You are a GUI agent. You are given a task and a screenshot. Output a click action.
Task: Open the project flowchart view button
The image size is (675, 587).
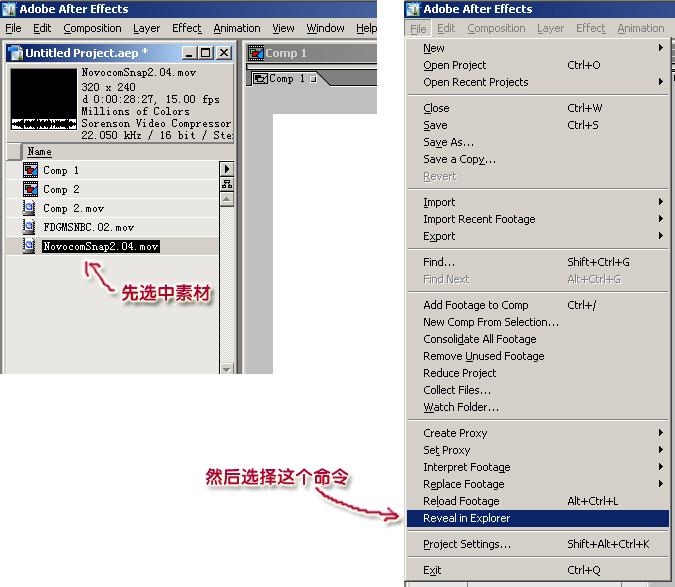click(x=226, y=184)
